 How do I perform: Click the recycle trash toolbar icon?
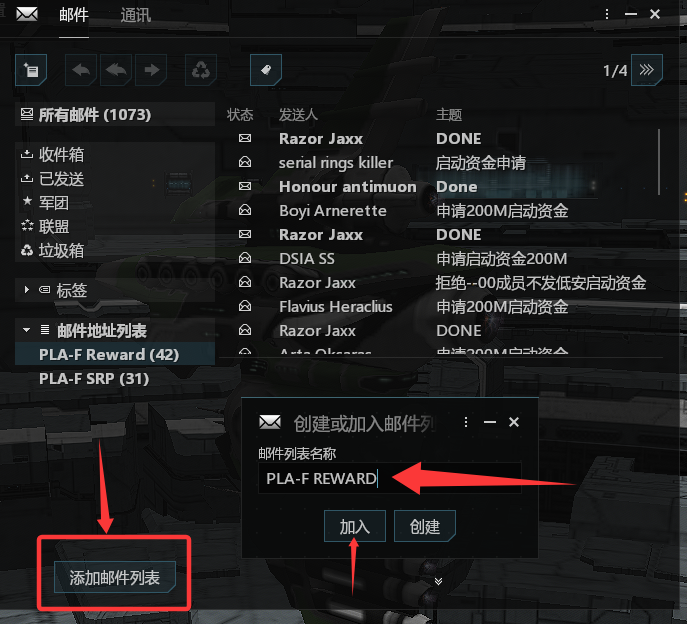pyautogui.click(x=201, y=70)
